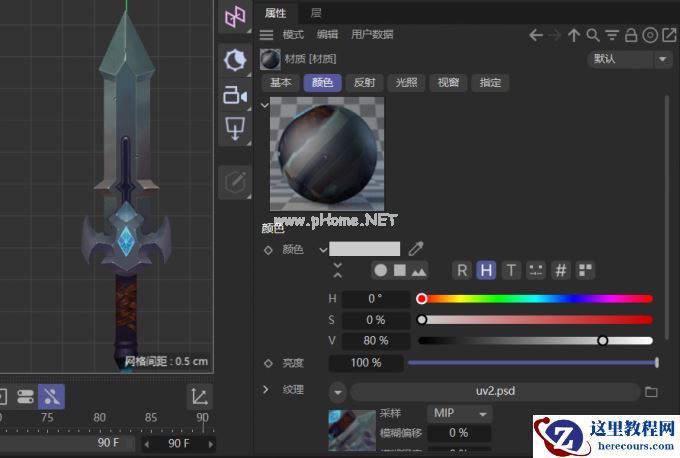The height and width of the screenshot is (458, 680).
Task: Click the 模糊偏移 0 % field
Action: (x=459, y=433)
